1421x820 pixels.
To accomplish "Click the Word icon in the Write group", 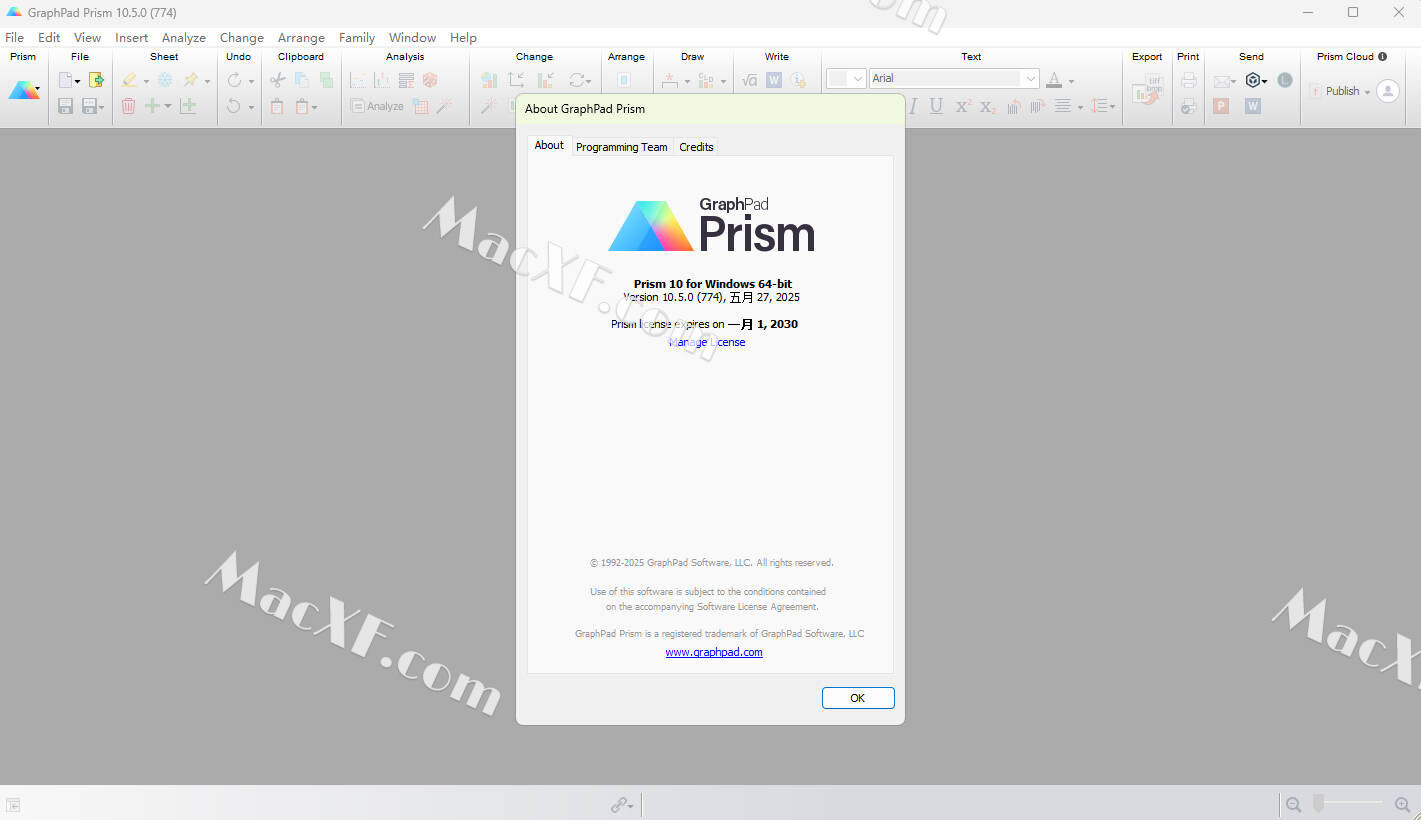I will click(774, 80).
